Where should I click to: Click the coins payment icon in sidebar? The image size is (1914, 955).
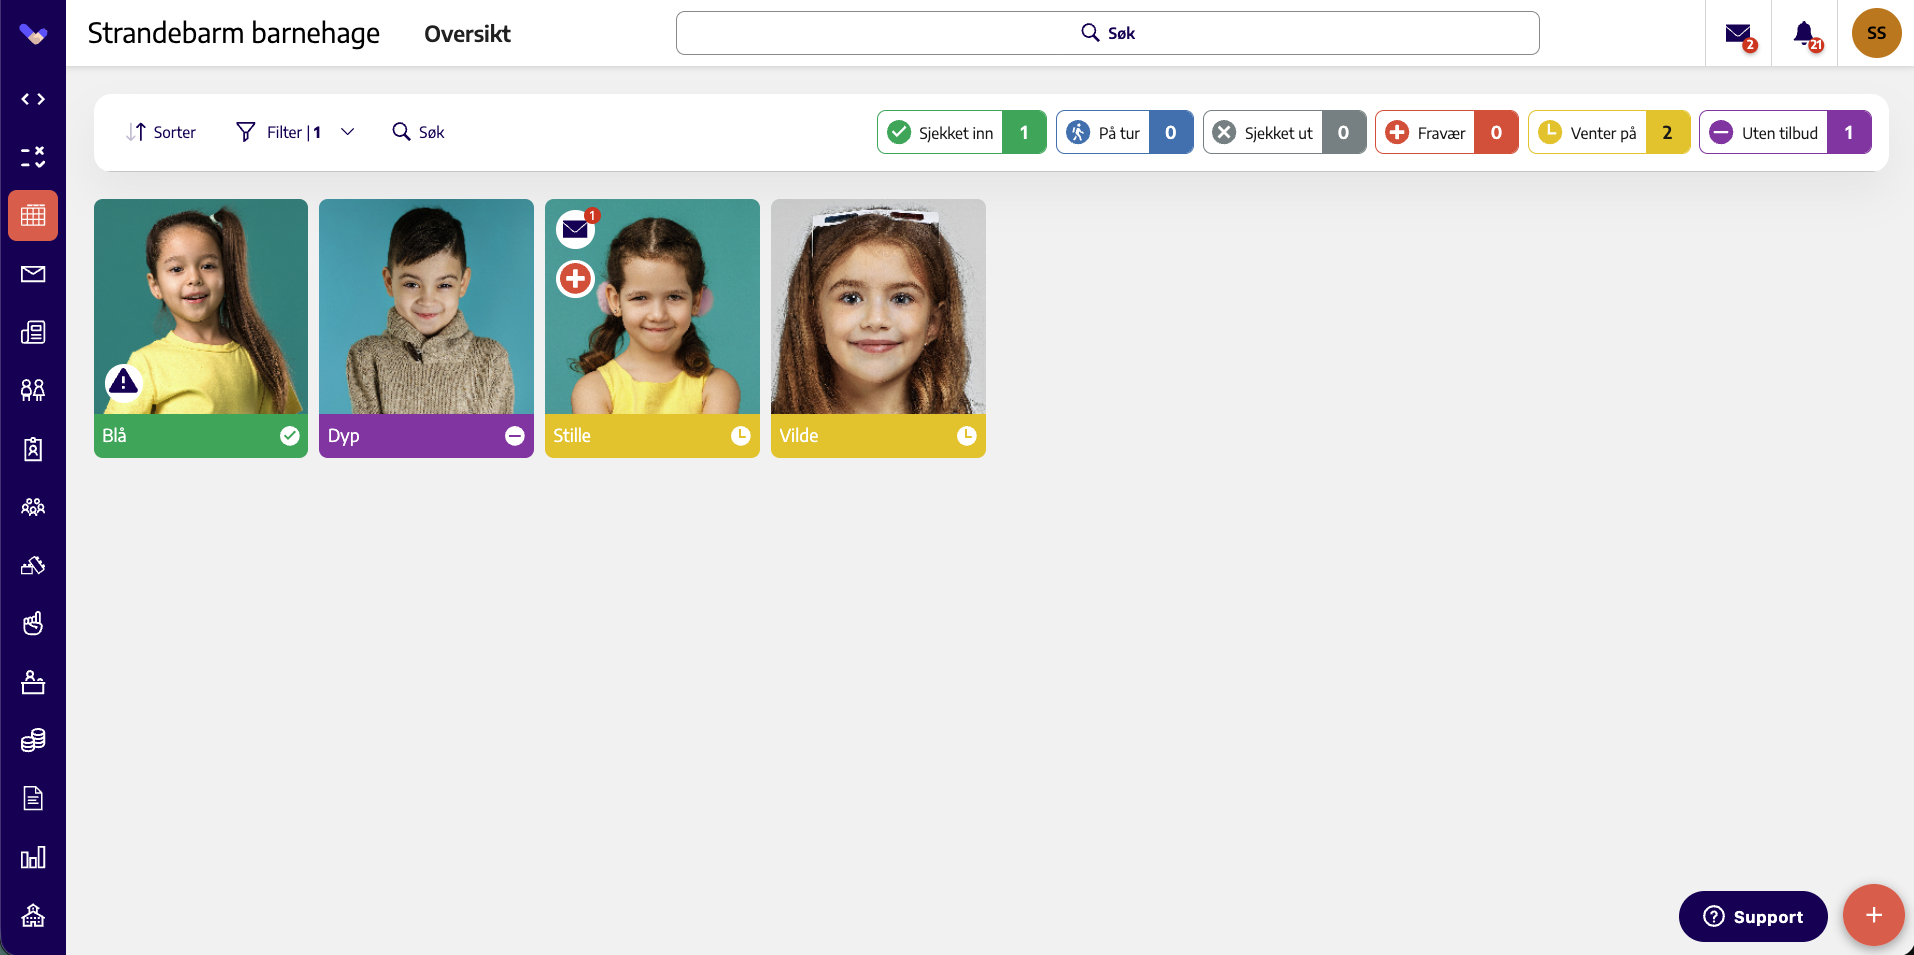pyautogui.click(x=33, y=740)
